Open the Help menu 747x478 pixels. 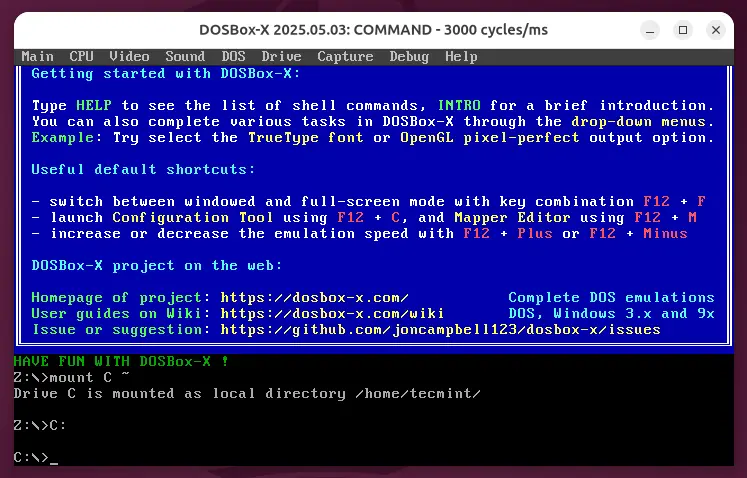coord(461,57)
